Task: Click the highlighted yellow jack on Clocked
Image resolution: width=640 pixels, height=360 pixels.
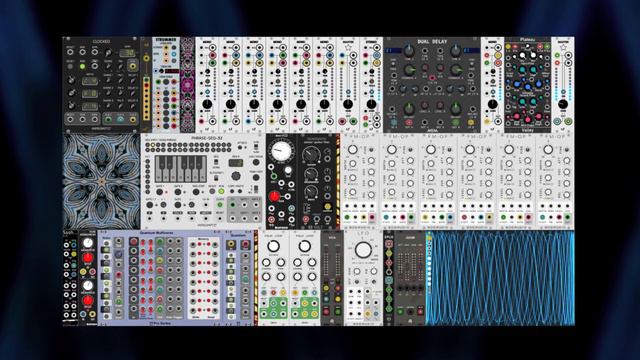Action: (133, 65)
